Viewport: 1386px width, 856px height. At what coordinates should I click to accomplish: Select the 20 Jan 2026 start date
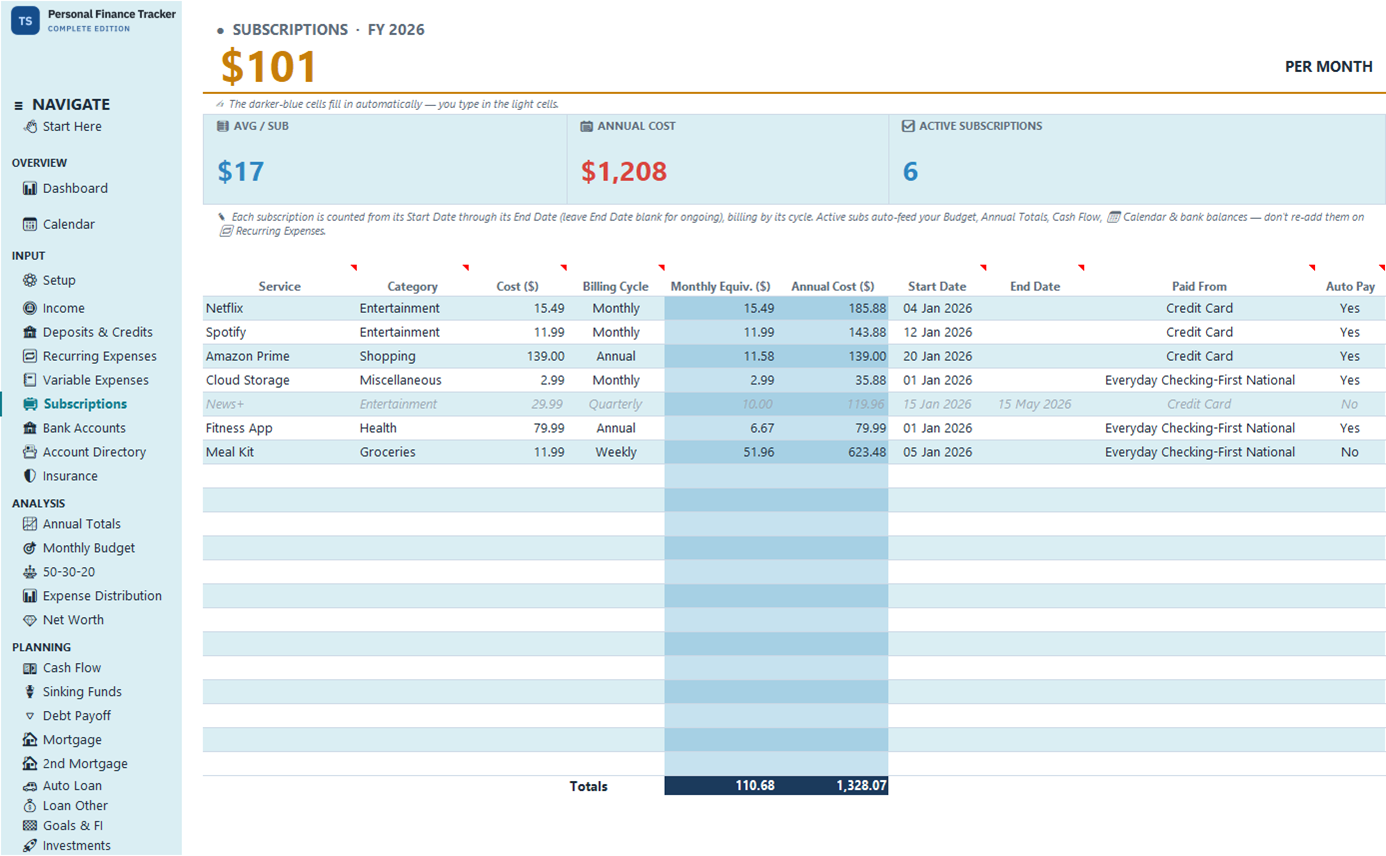pyautogui.click(x=937, y=357)
